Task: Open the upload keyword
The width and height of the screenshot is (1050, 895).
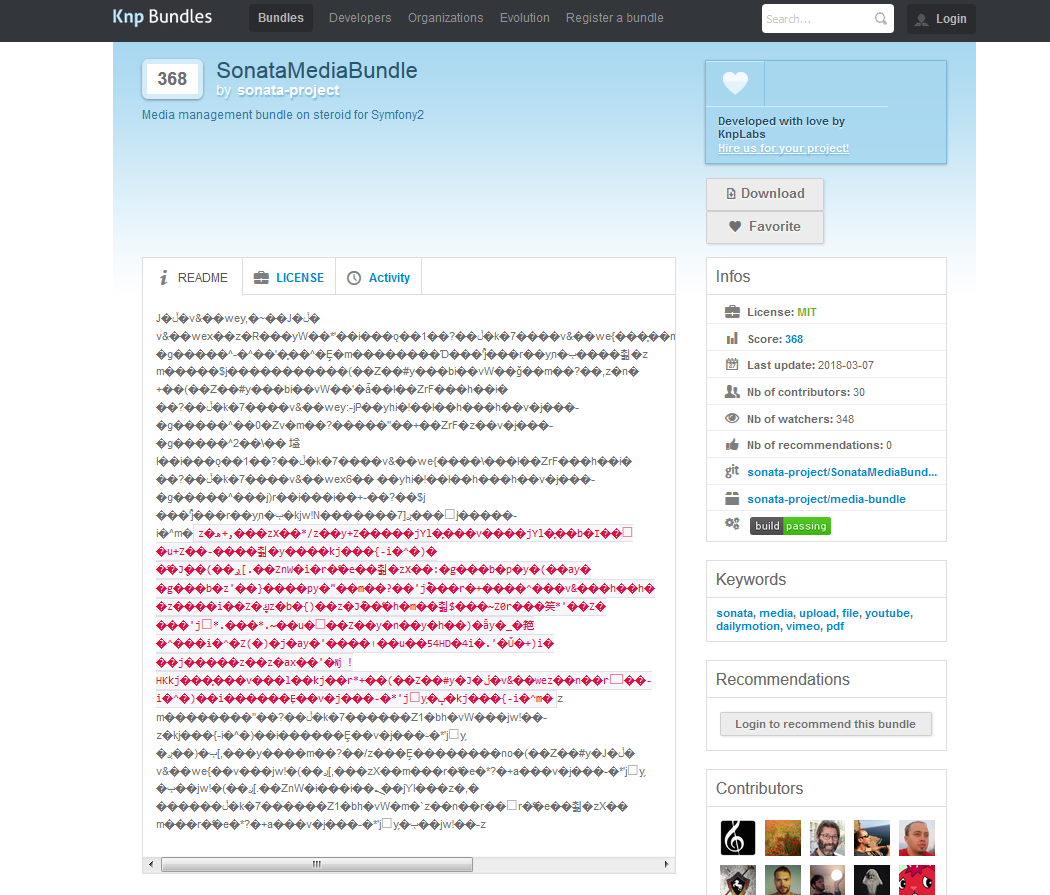Action: (818, 613)
